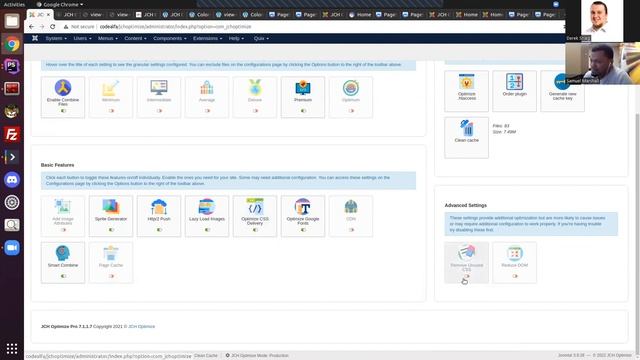Open the System dropdown menu
The height and width of the screenshot is (360, 640).
click(x=56, y=38)
